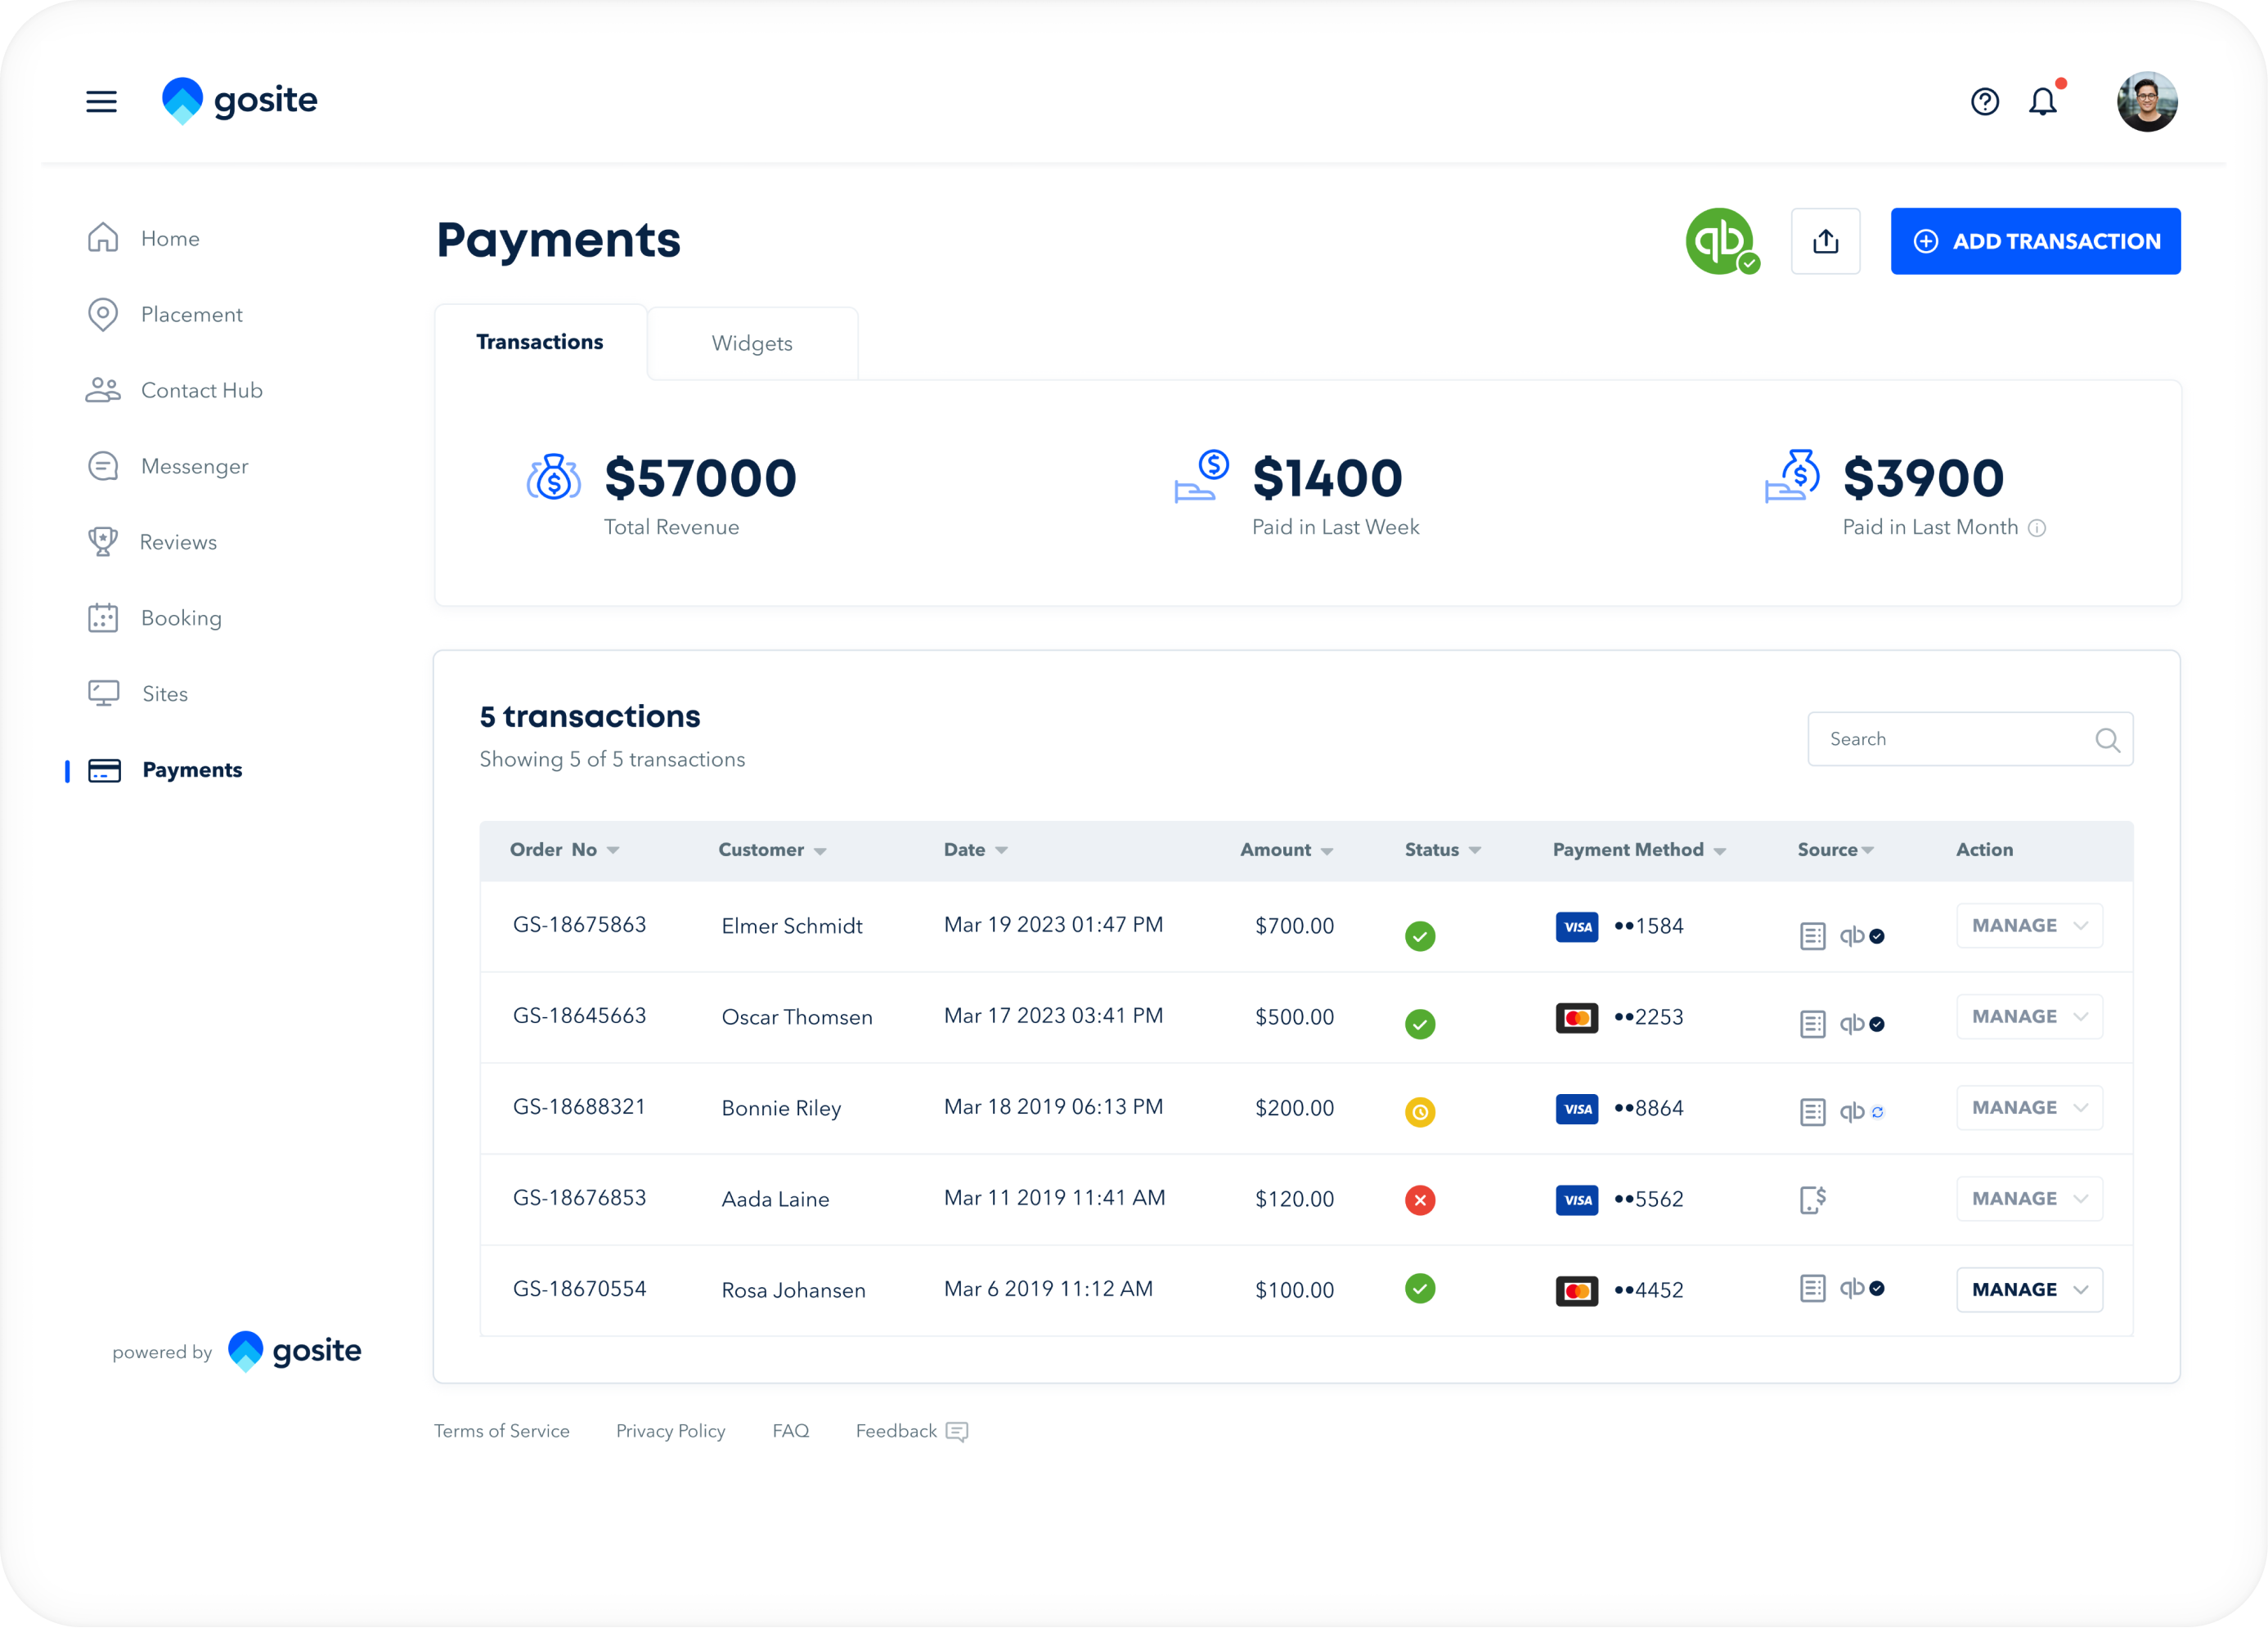Click the notification bell

[x=2045, y=101]
